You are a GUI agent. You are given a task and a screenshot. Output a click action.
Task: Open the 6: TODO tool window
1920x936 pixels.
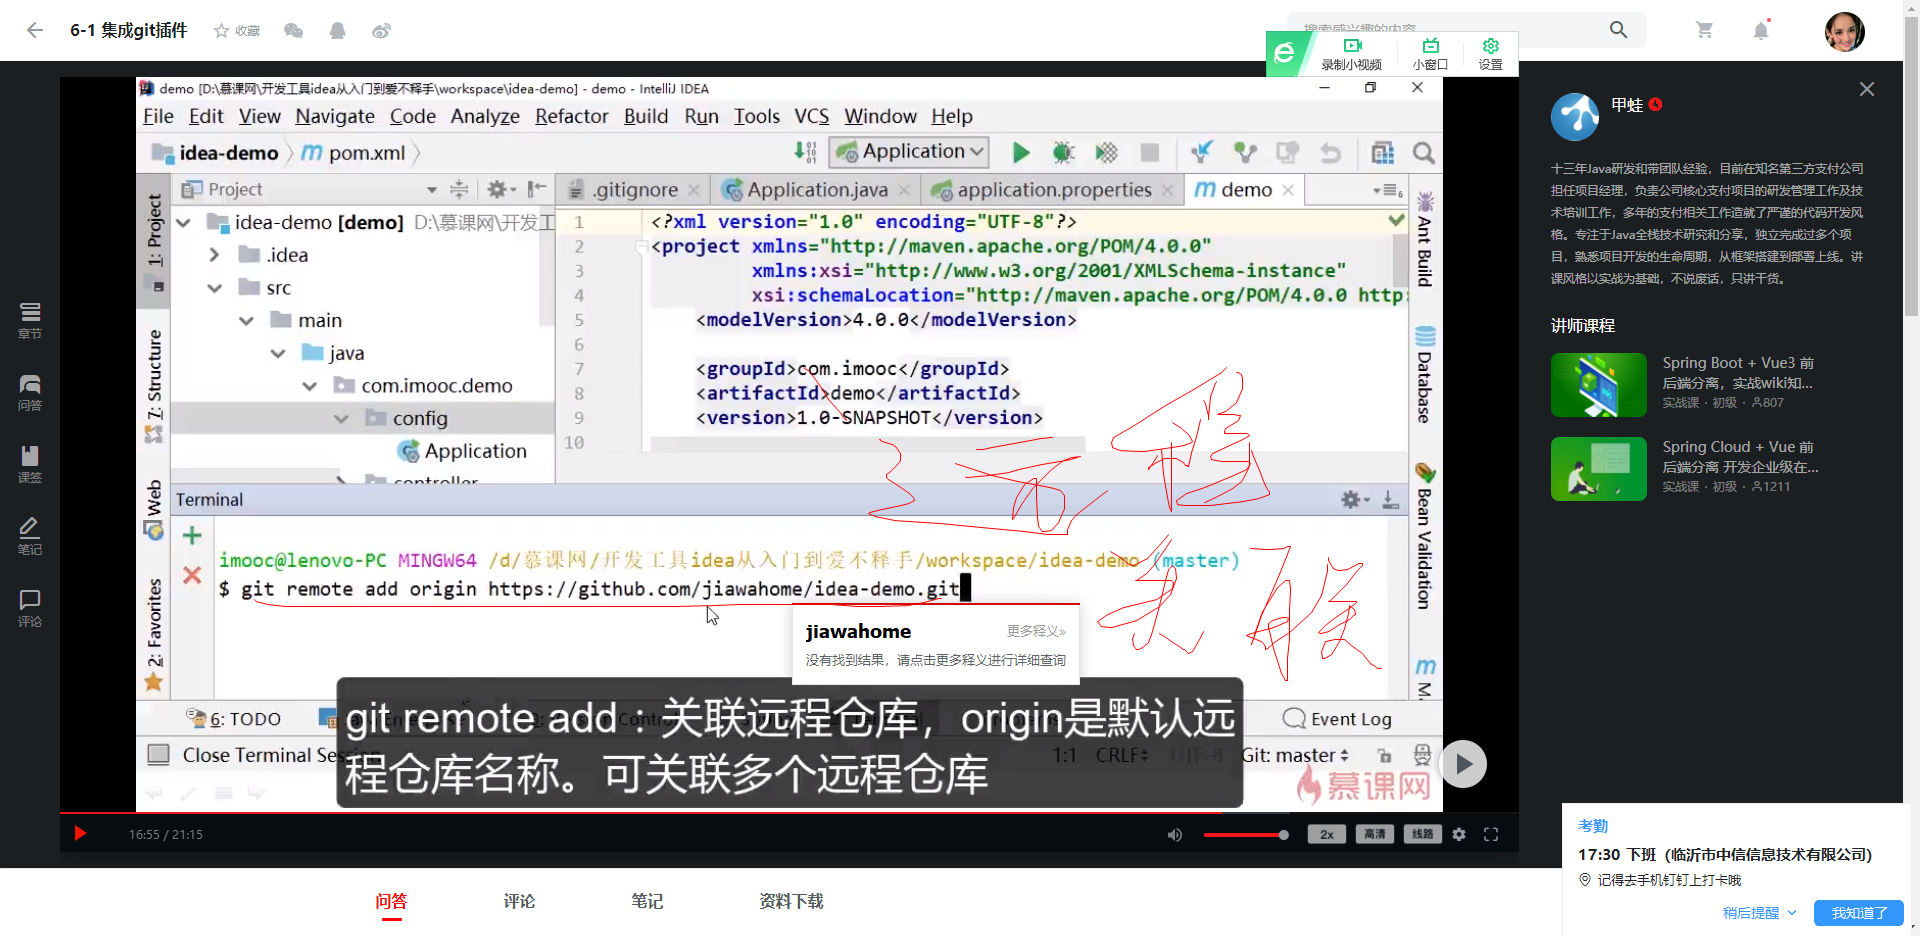[x=234, y=719]
